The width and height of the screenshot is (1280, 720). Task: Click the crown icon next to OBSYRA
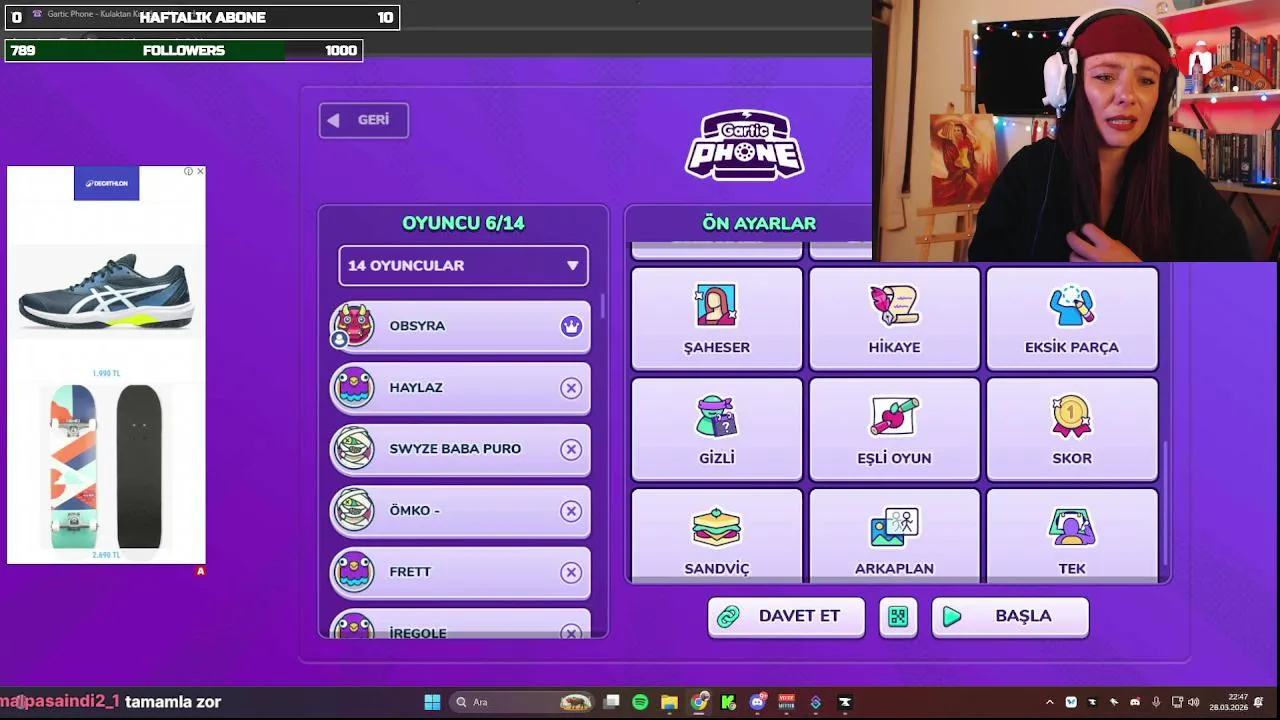[571, 326]
